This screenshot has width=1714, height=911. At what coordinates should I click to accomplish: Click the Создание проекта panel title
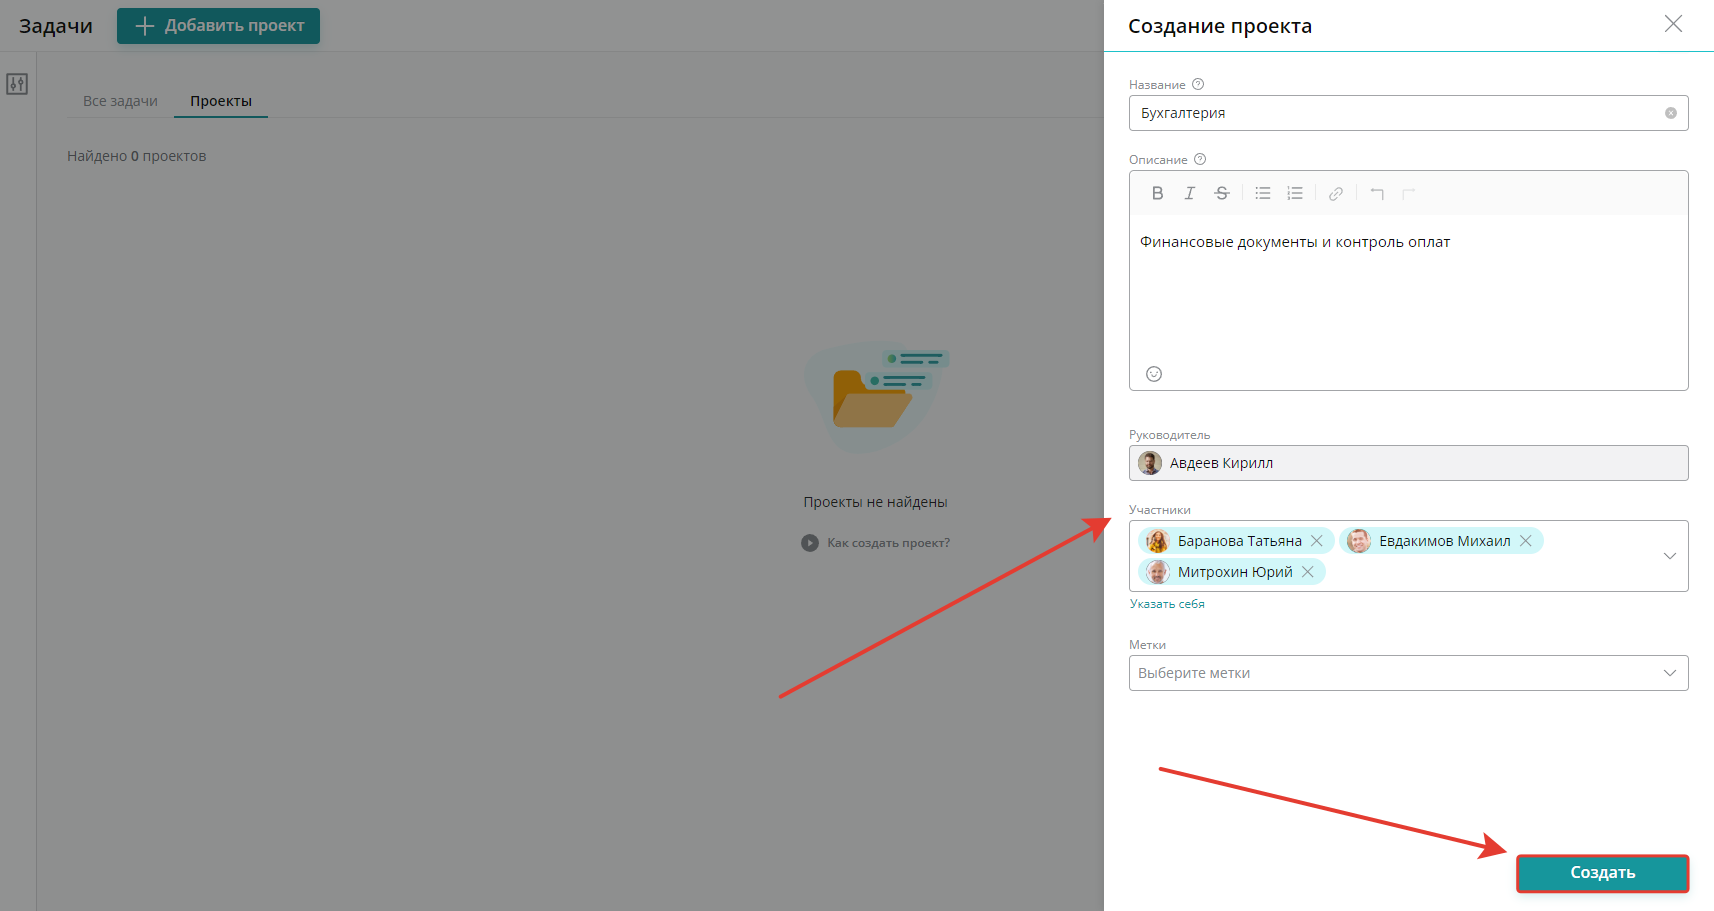pyautogui.click(x=1220, y=26)
